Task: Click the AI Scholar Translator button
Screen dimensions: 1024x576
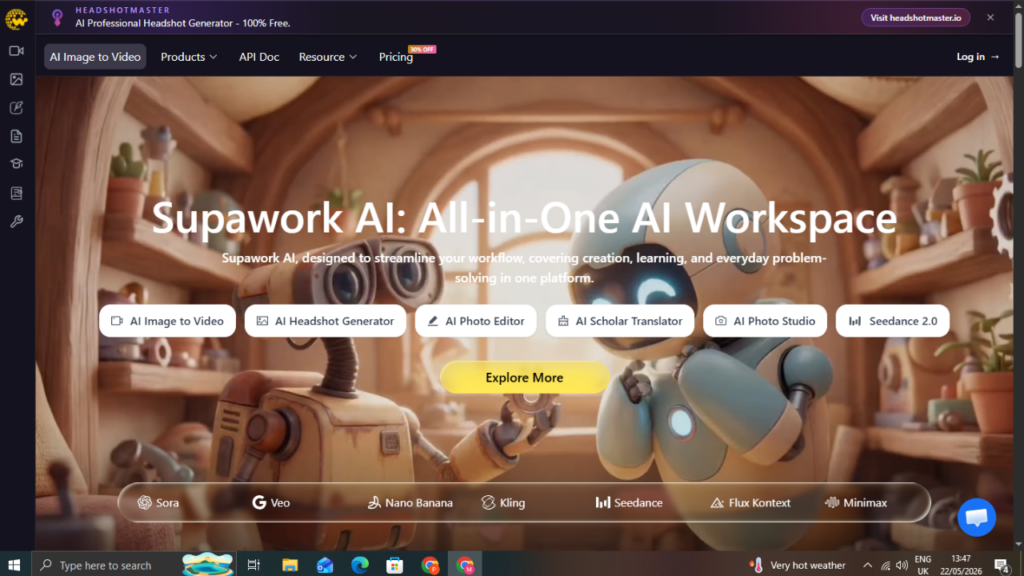Action: [x=620, y=321]
